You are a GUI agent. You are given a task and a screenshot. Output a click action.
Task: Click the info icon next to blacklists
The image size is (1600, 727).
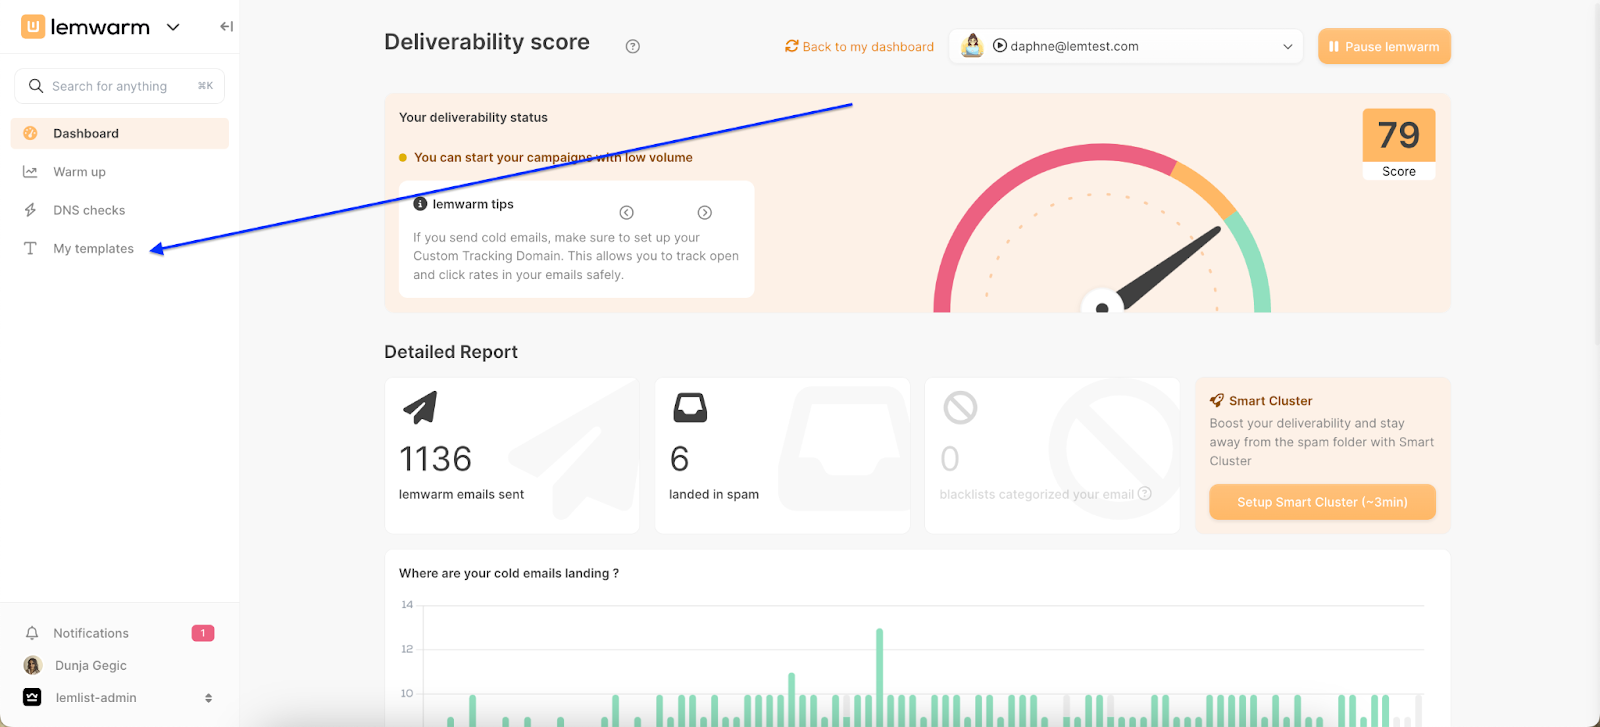pos(1145,494)
